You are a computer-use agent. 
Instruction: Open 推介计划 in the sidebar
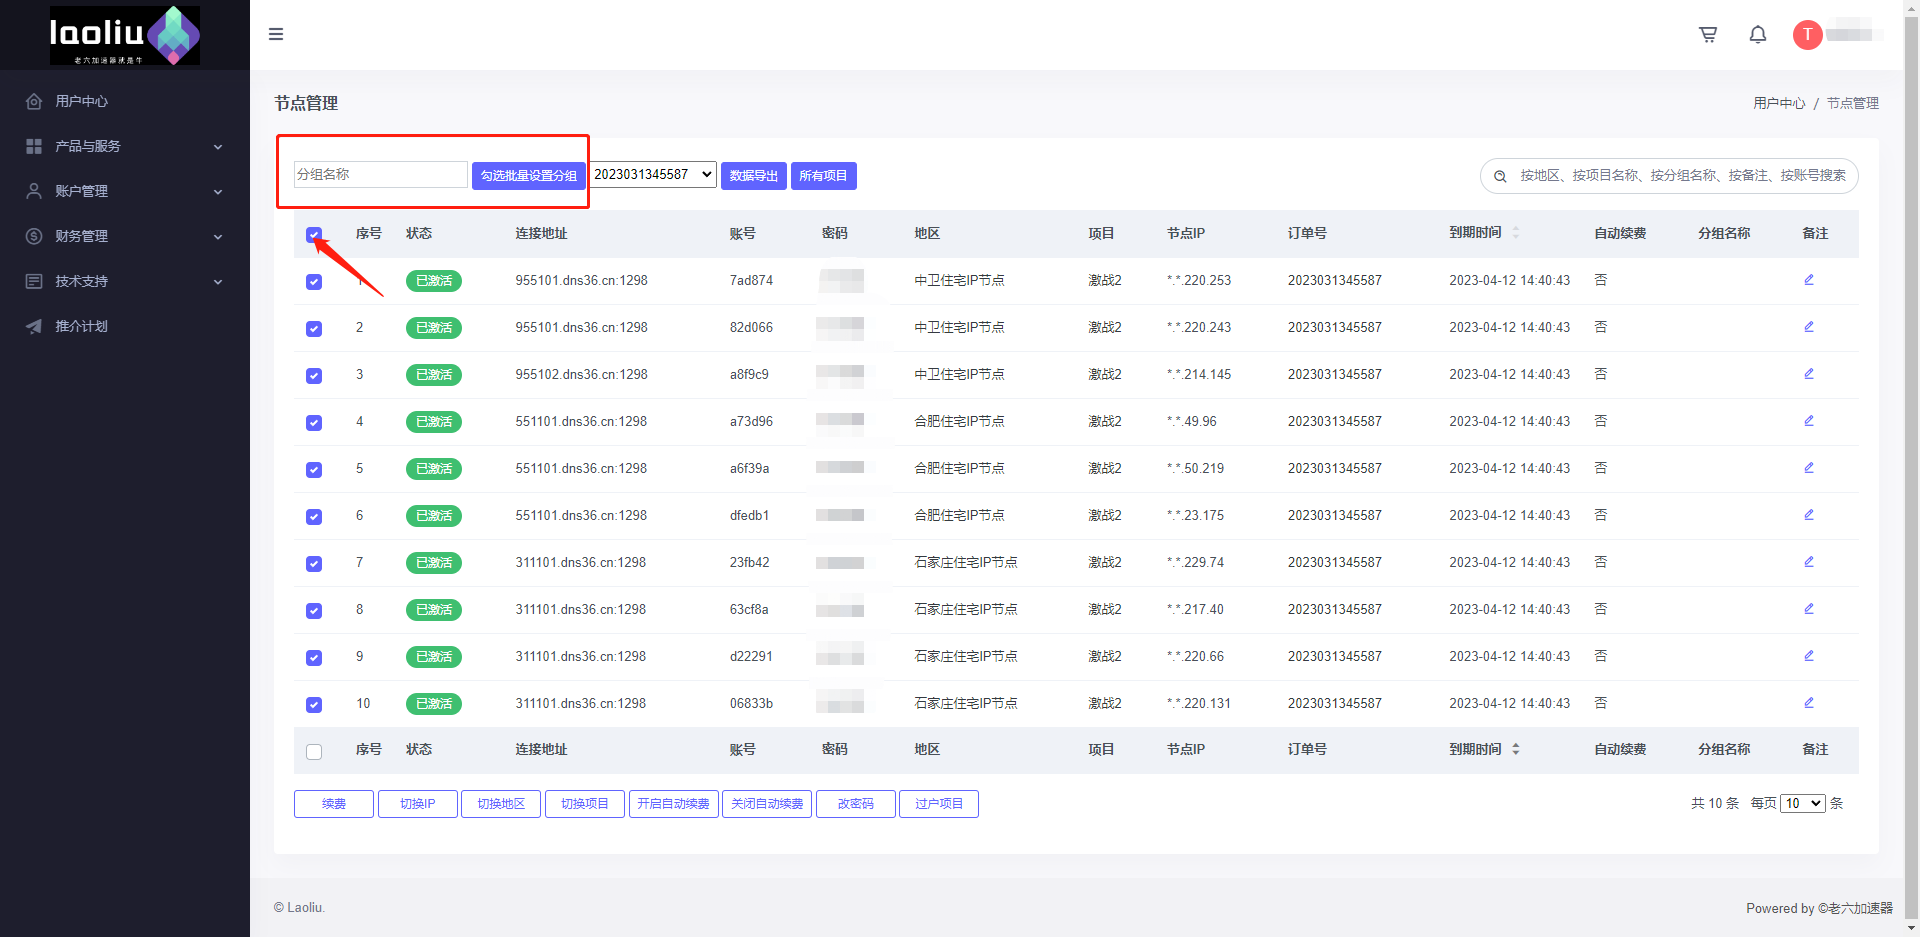click(x=82, y=326)
